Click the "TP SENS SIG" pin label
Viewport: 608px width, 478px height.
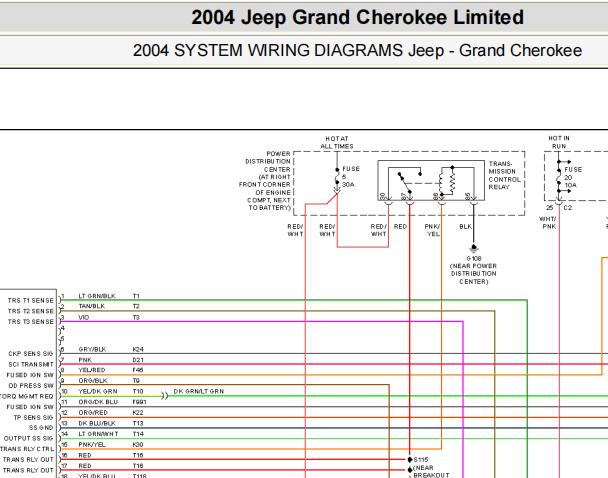pyautogui.click(x=33, y=418)
